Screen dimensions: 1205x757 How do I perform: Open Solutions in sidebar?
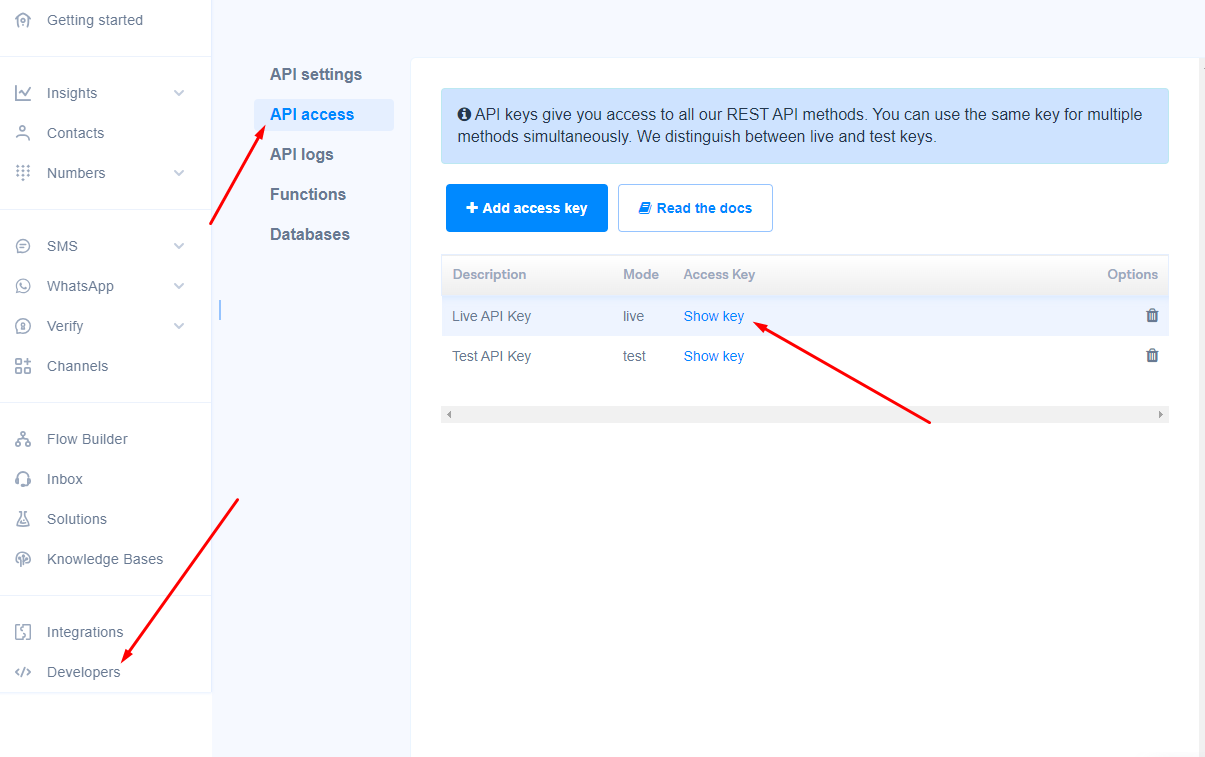[x=77, y=519]
